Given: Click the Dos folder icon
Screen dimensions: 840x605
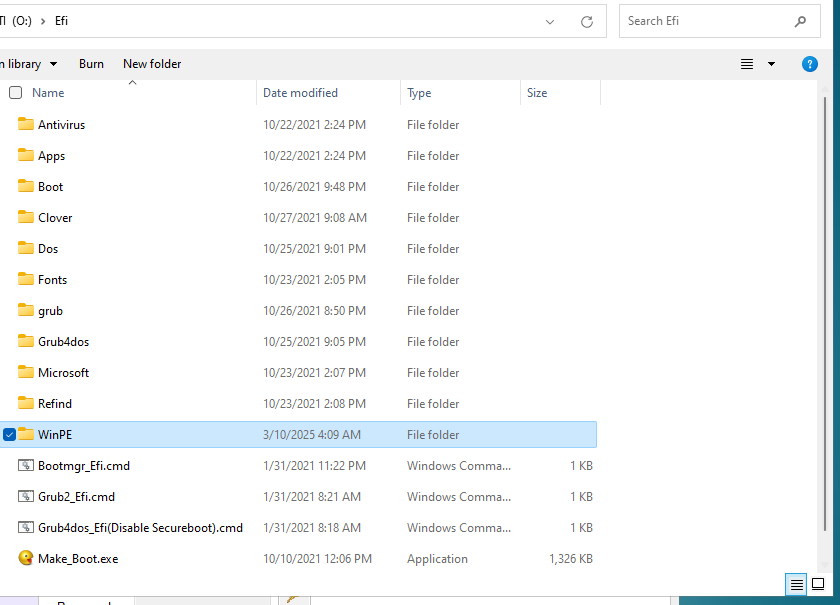Looking at the screenshot, I should (x=26, y=249).
